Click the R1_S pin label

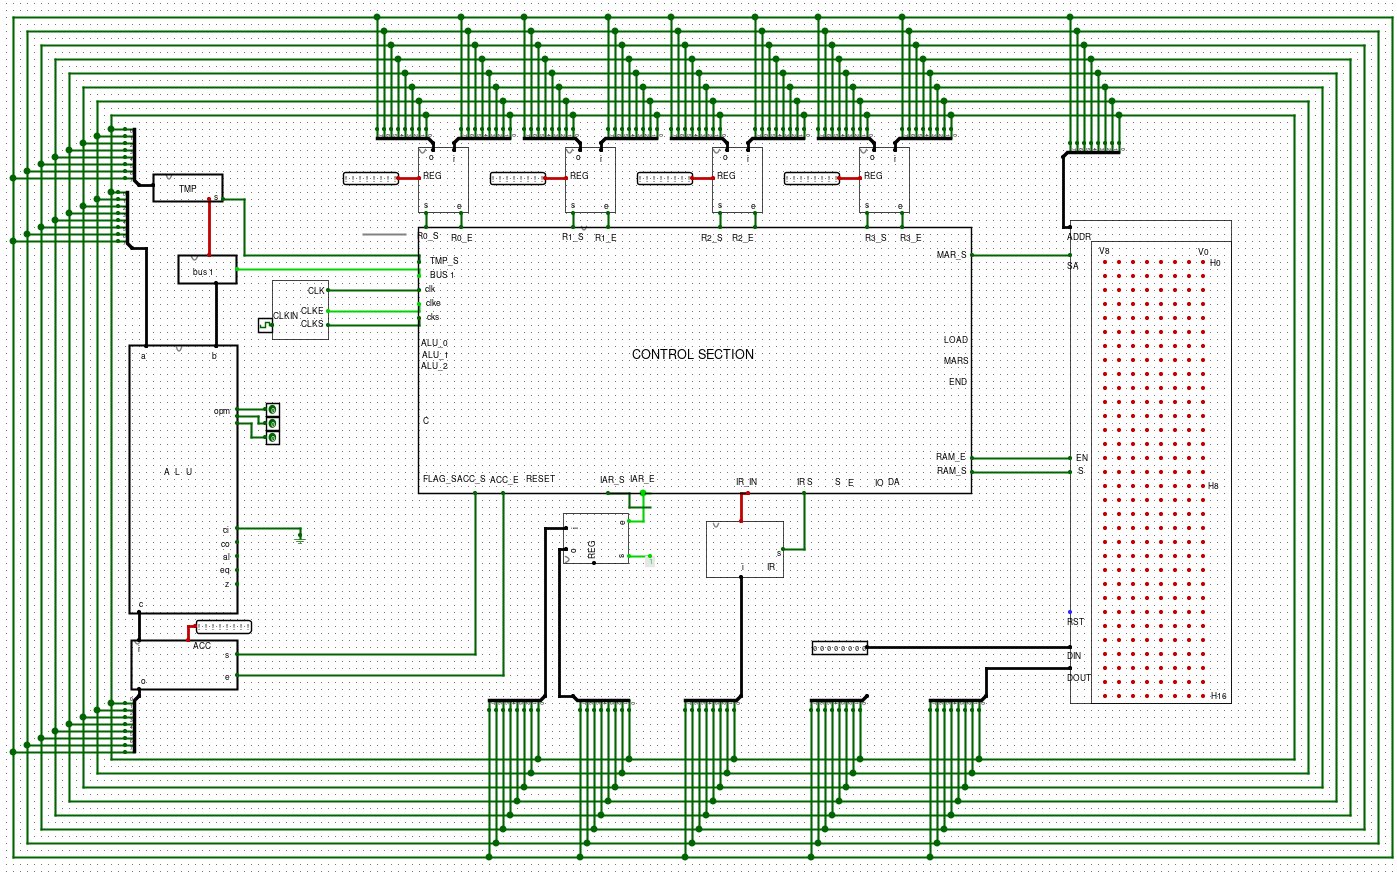[x=572, y=238]
